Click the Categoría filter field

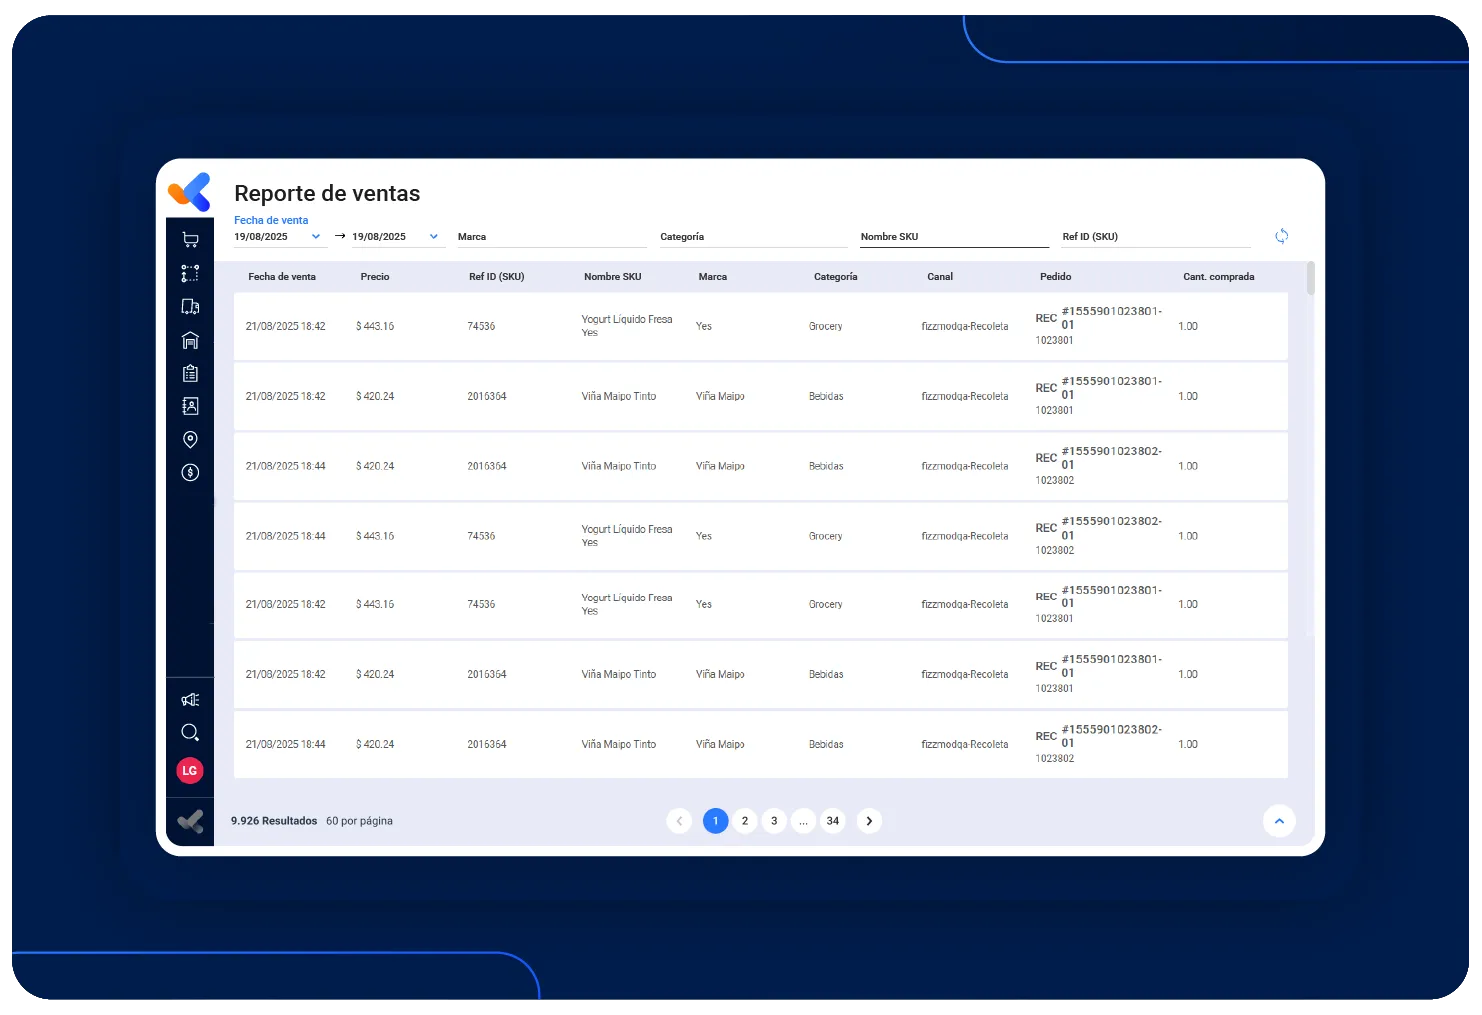(x=753, y=237)
